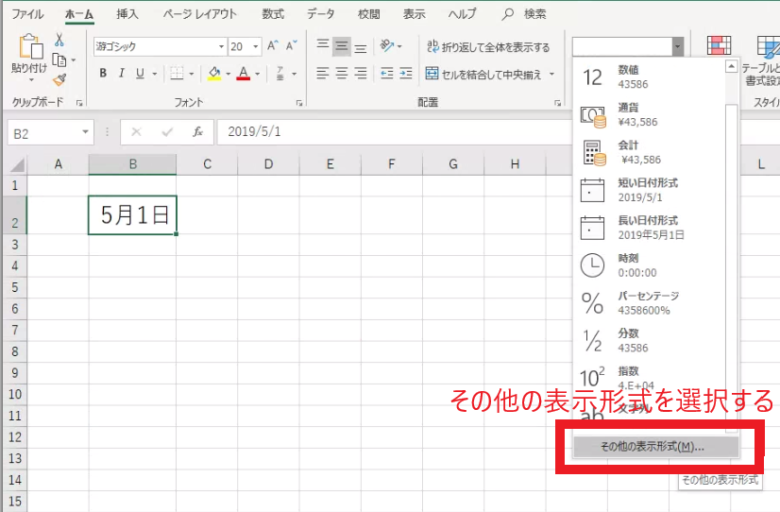Decrease indent

[387, 74]
